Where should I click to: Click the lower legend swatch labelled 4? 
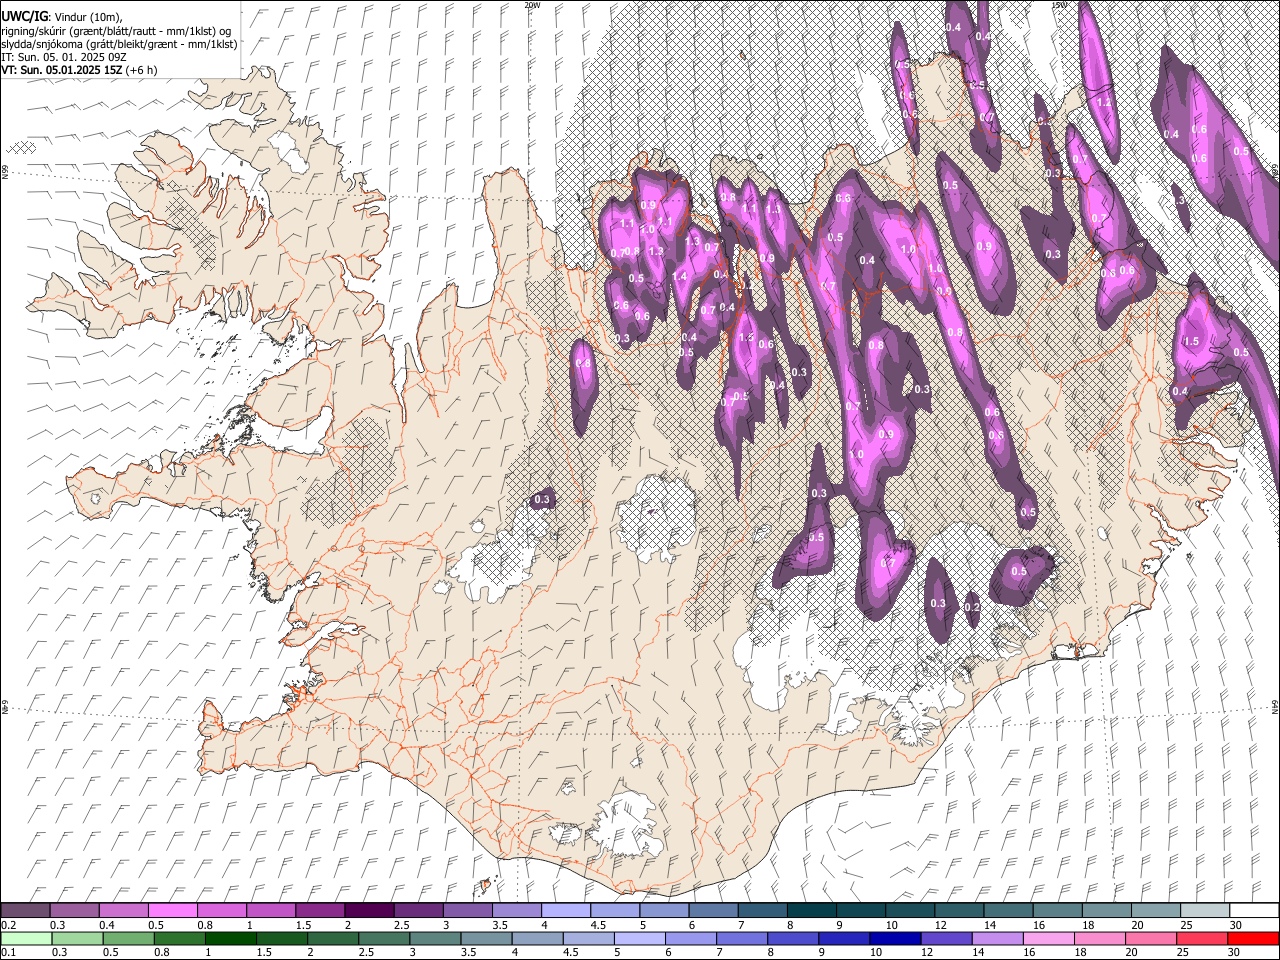click(537, 938)
